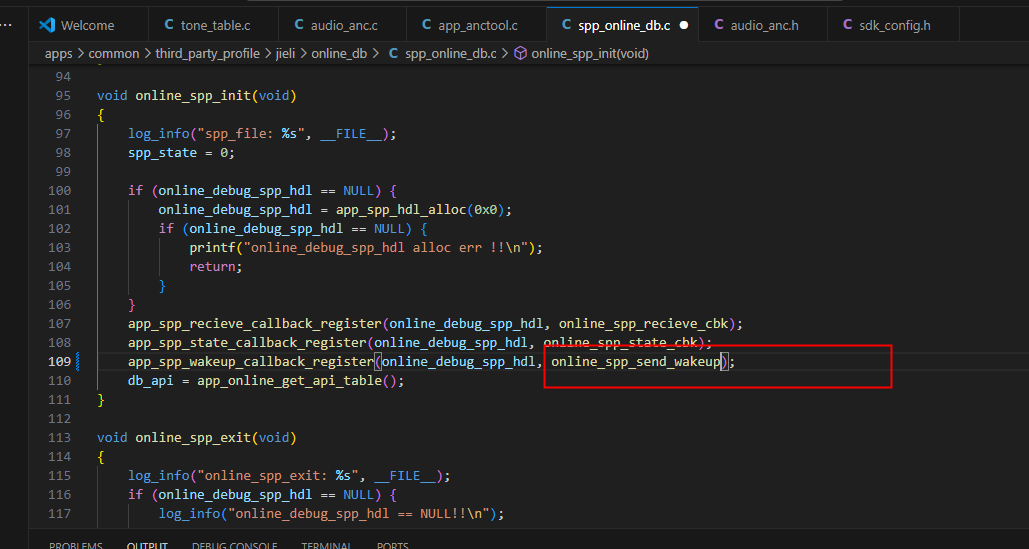This screenshot has height=549, width=1029.
Task: Click line number 109 in the gutter
Action: point(60,361)
